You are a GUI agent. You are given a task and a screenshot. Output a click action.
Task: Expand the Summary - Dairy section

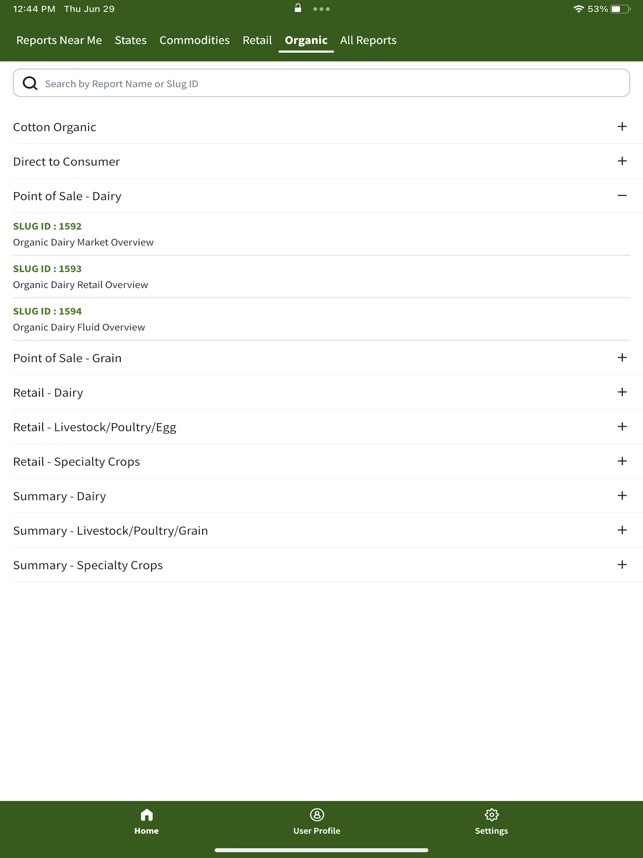point(622,496)
